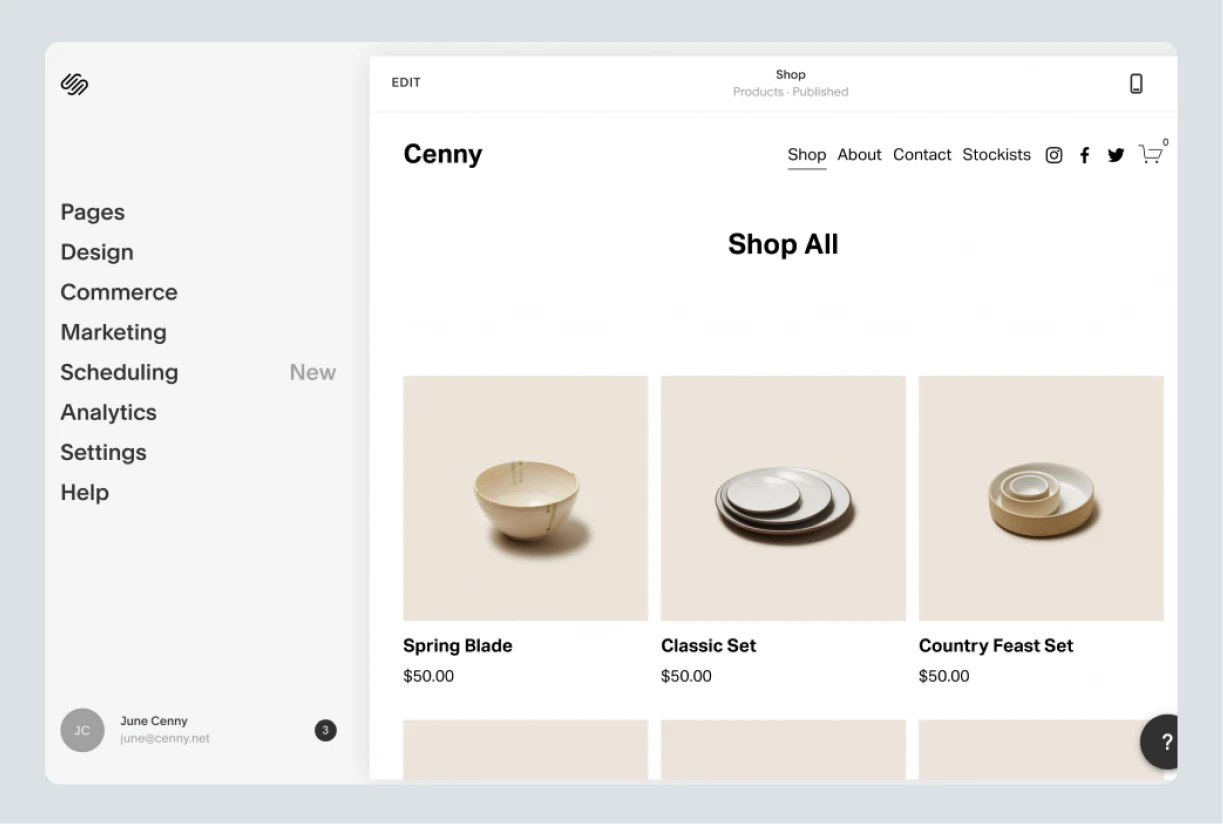This screenshot has height=824, width=1223.
Task: Open the Pages section
Action: point(92,212)
